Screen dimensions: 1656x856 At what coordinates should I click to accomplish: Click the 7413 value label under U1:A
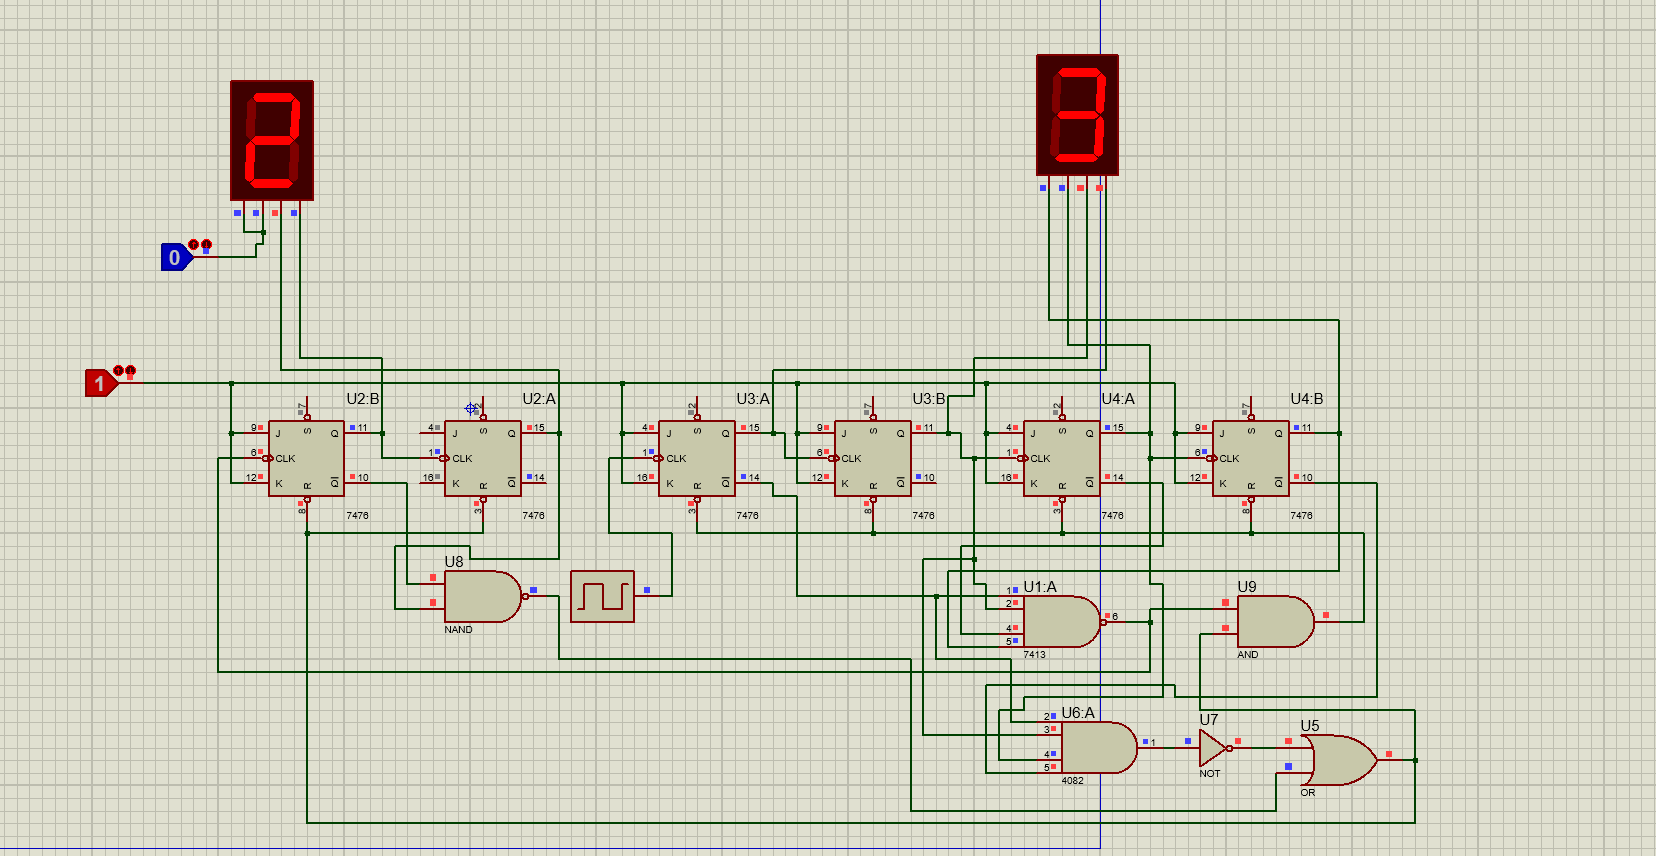click(1034, 655)
